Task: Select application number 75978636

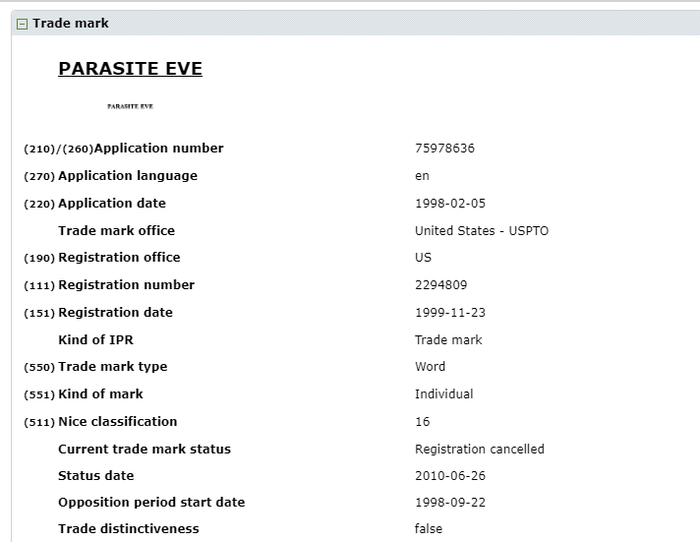Action: pos(445,148)
